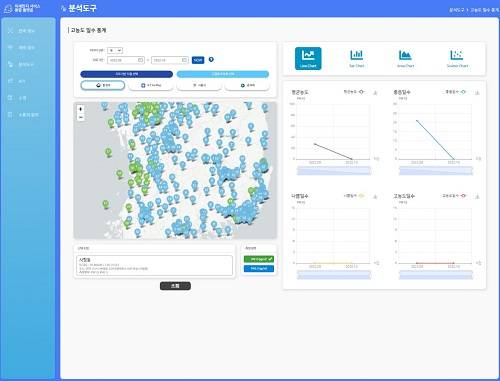Toggle the blue PM2.5 legend option
This screenshot has width=500, height=381.
[259, 268]
